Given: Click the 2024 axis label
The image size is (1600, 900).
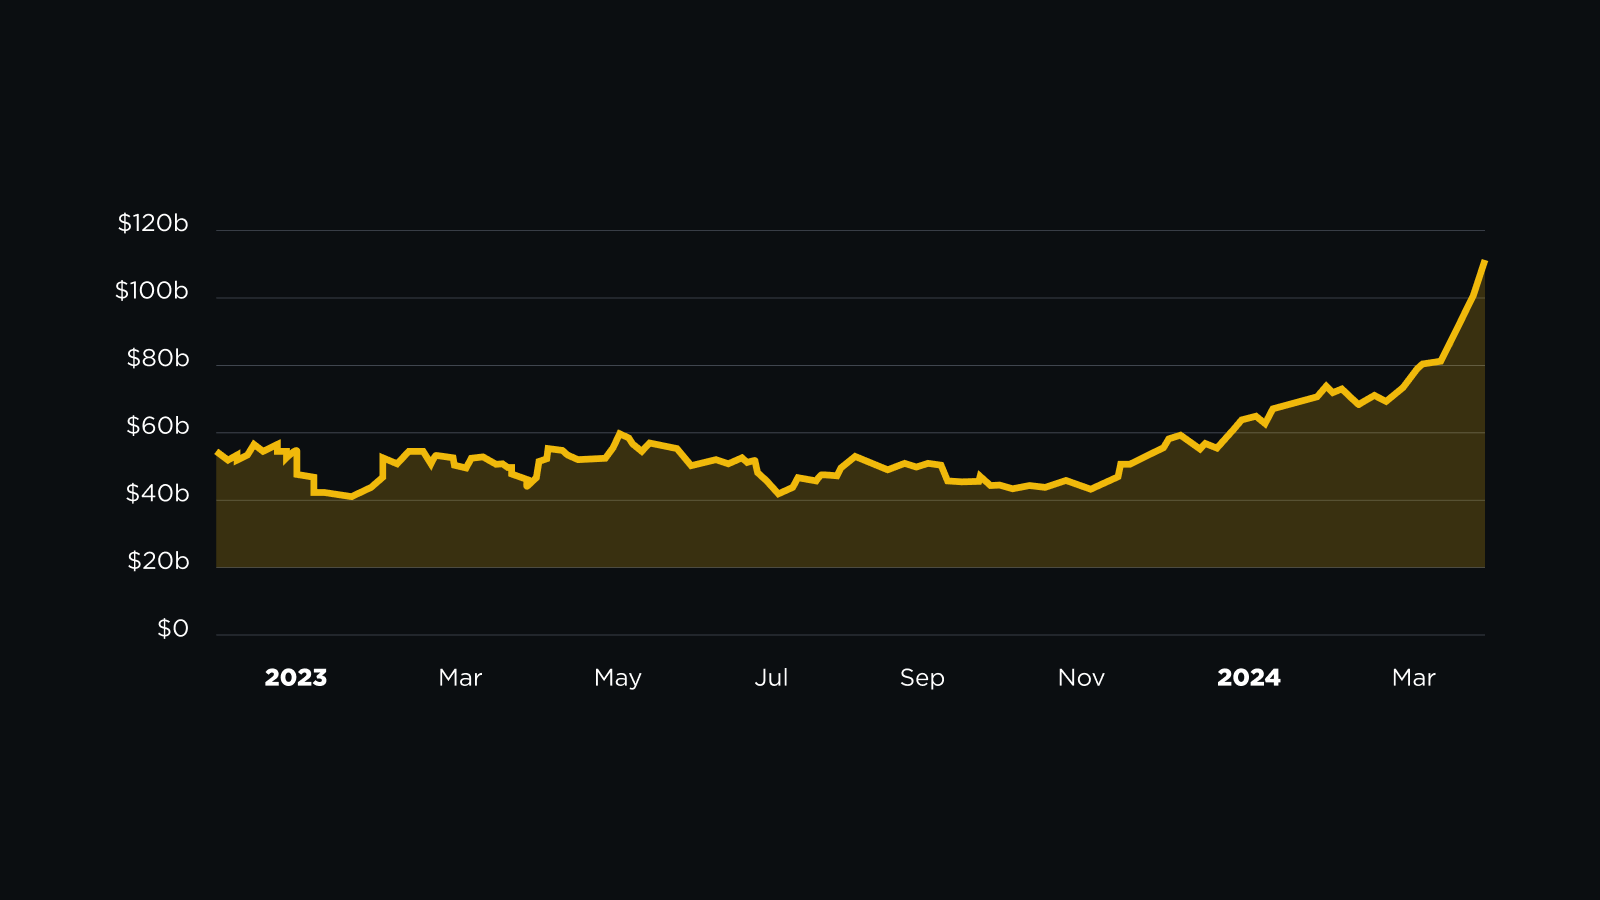Looking at the screenshot, I should pos(1249,678).
